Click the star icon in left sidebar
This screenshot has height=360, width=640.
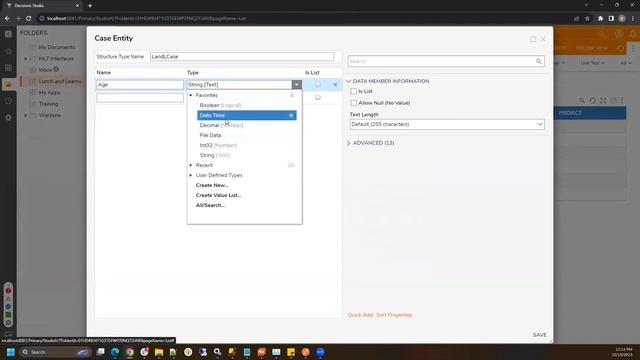coord(8,51)
